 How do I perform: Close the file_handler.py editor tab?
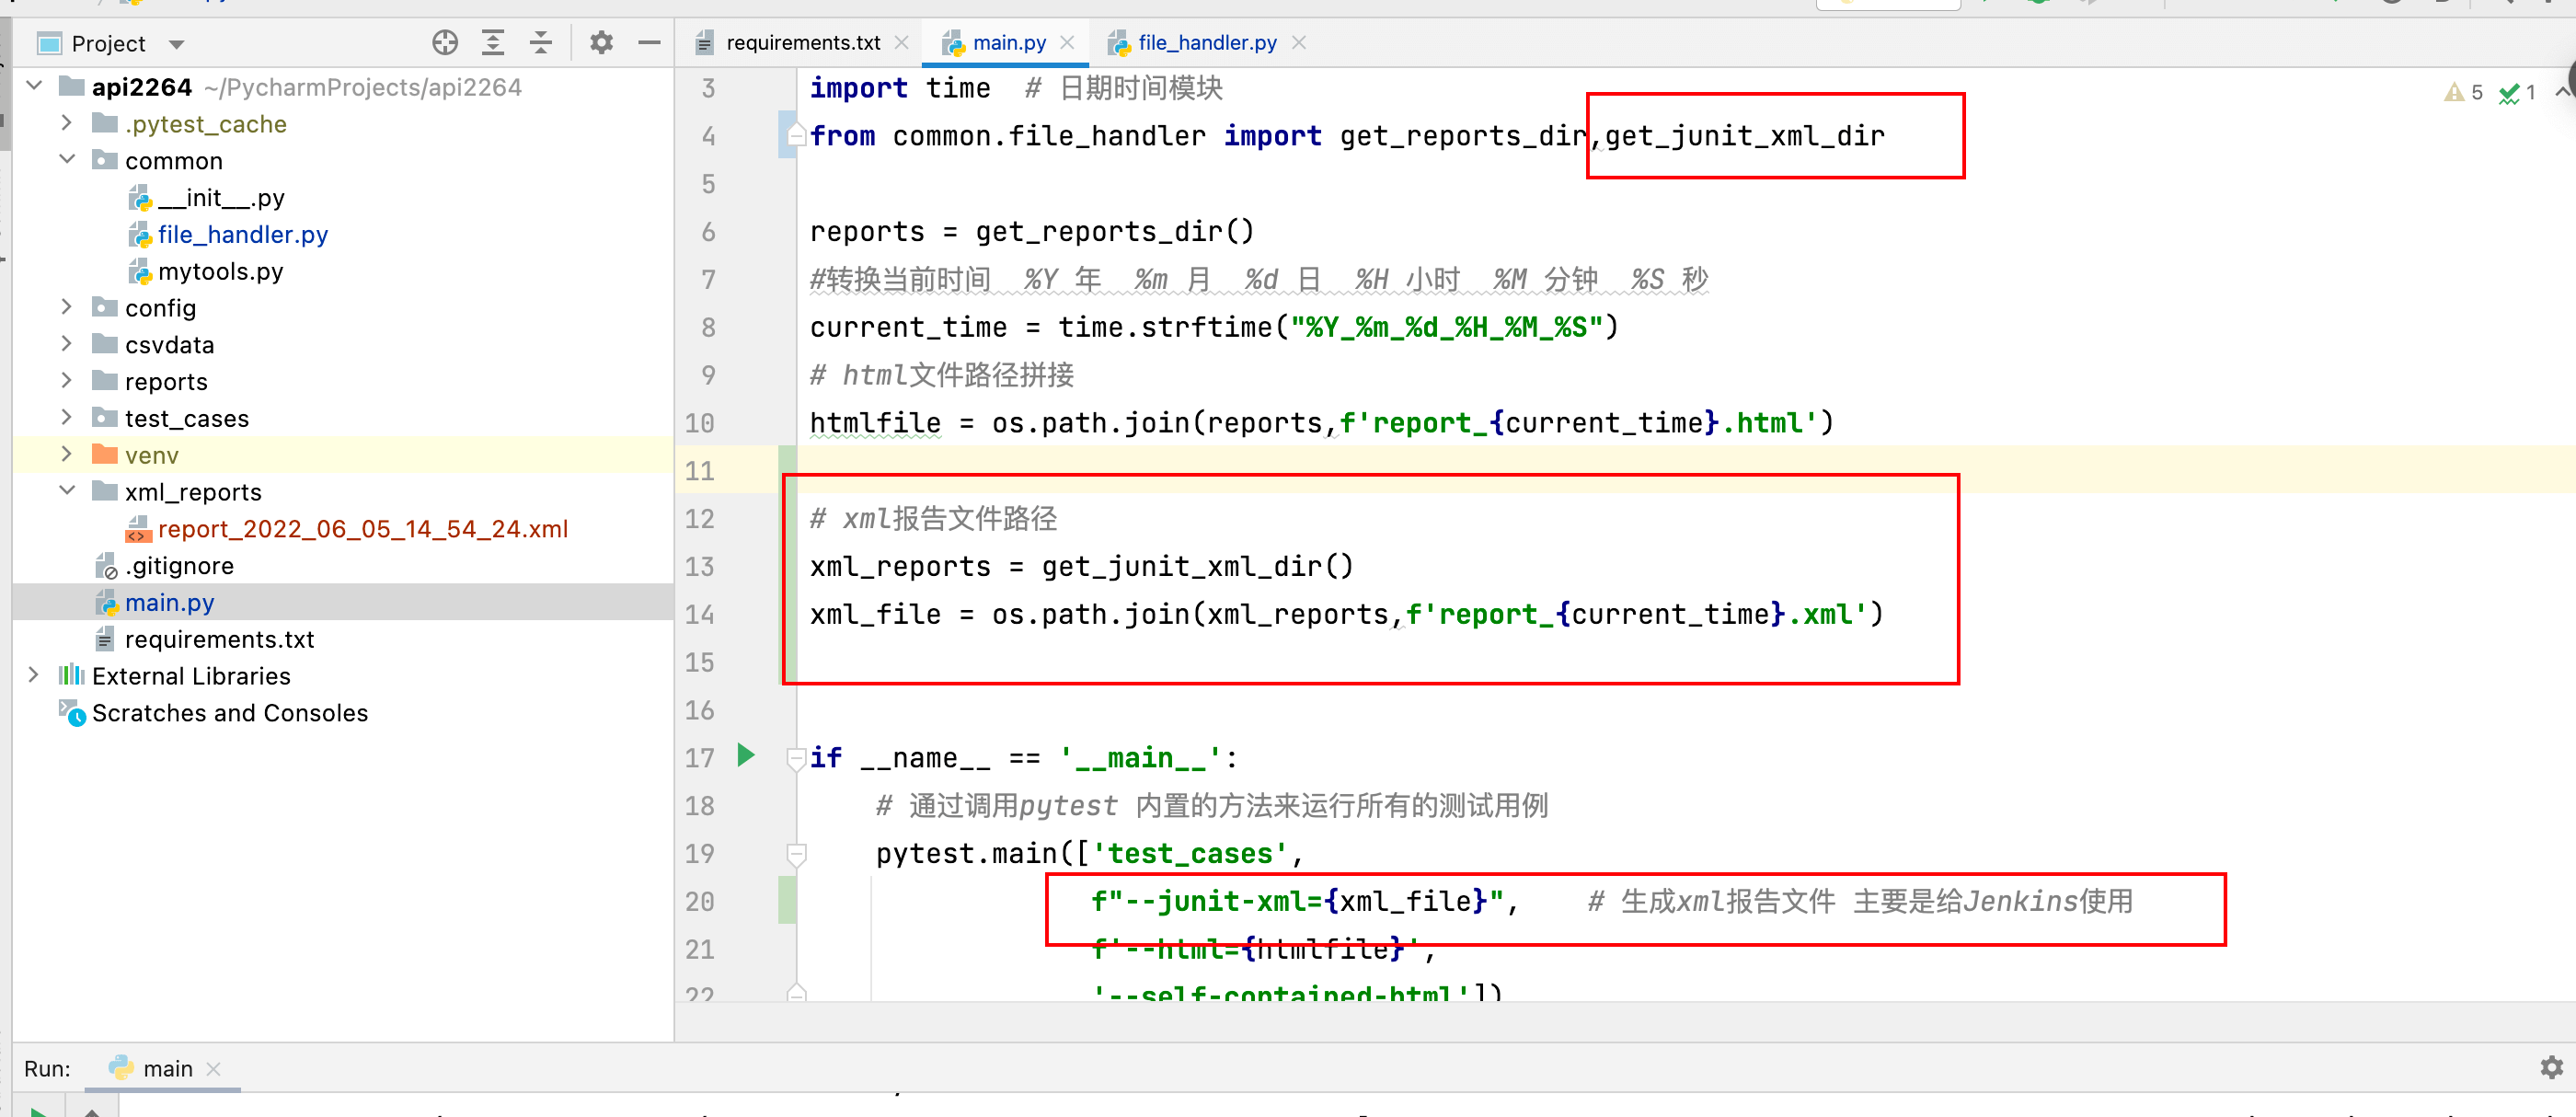[1298, 43]
